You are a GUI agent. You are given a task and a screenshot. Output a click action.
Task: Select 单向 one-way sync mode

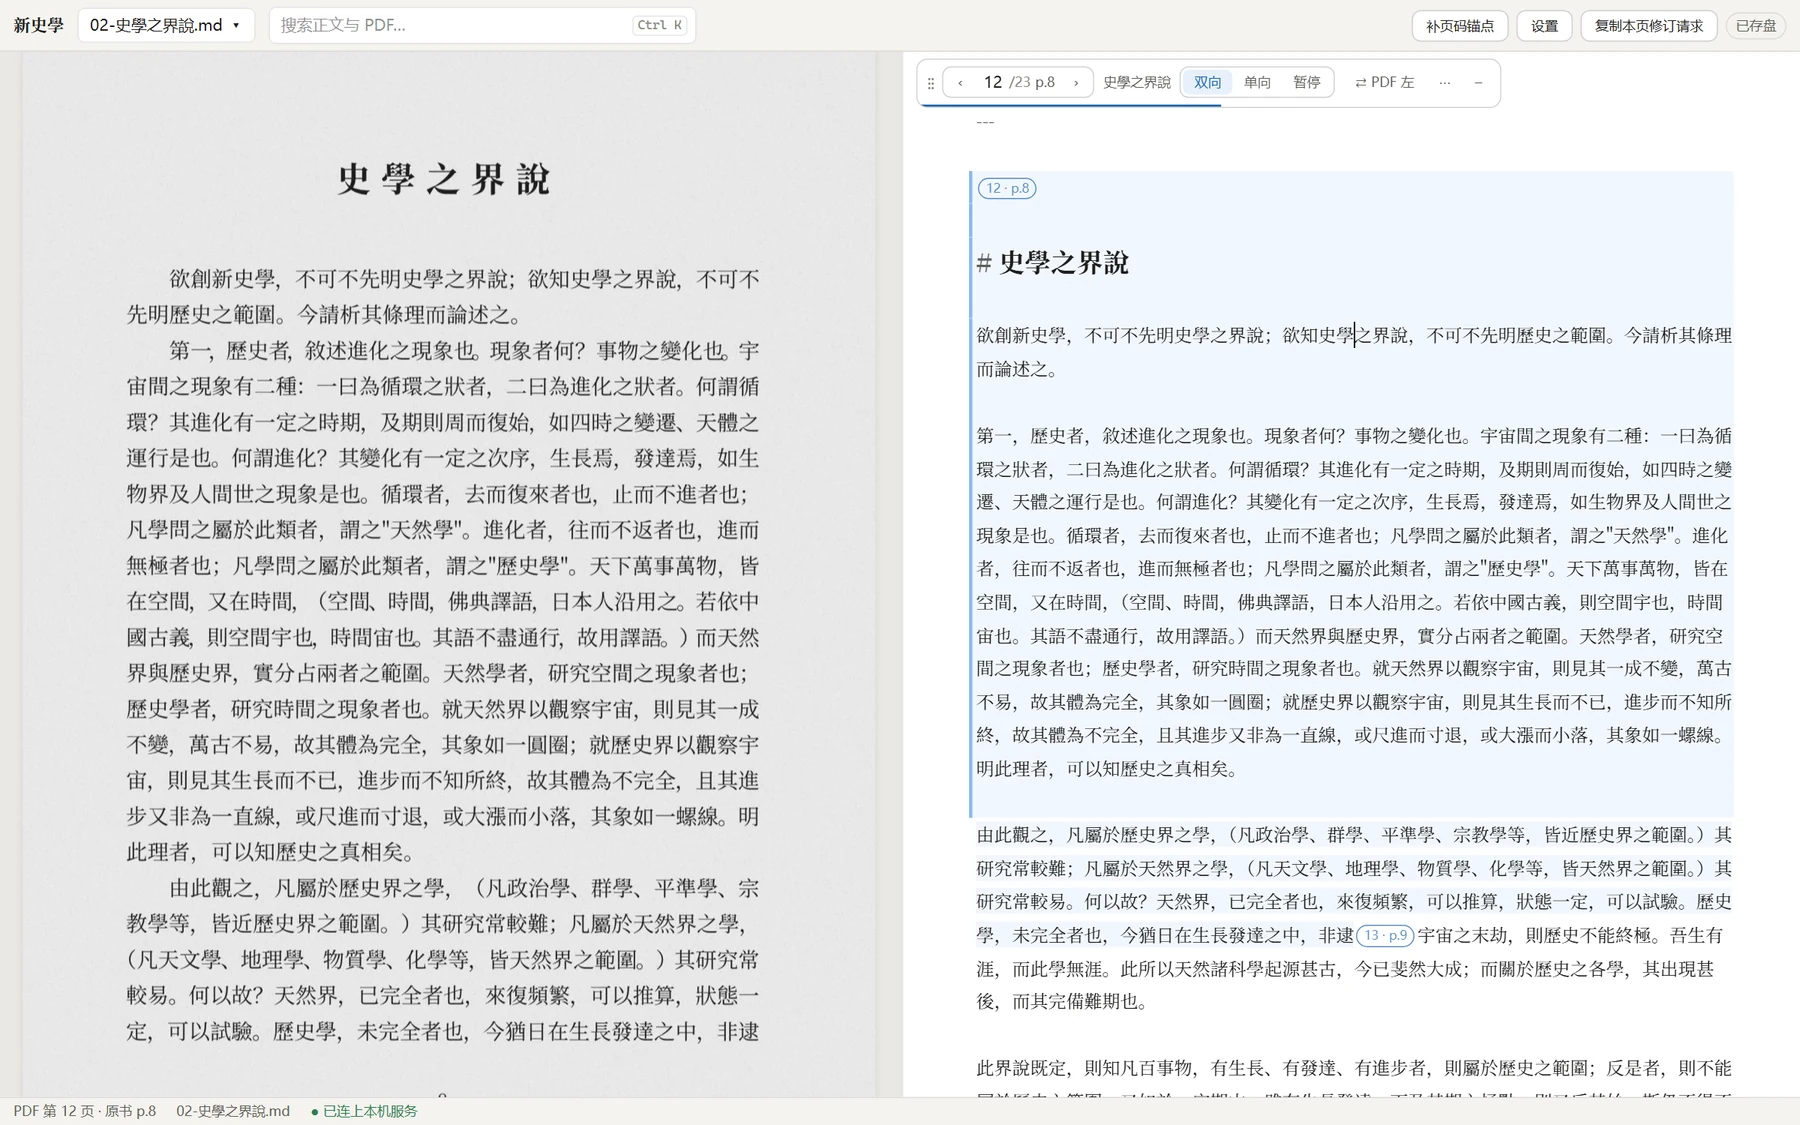pos(1257,83)
